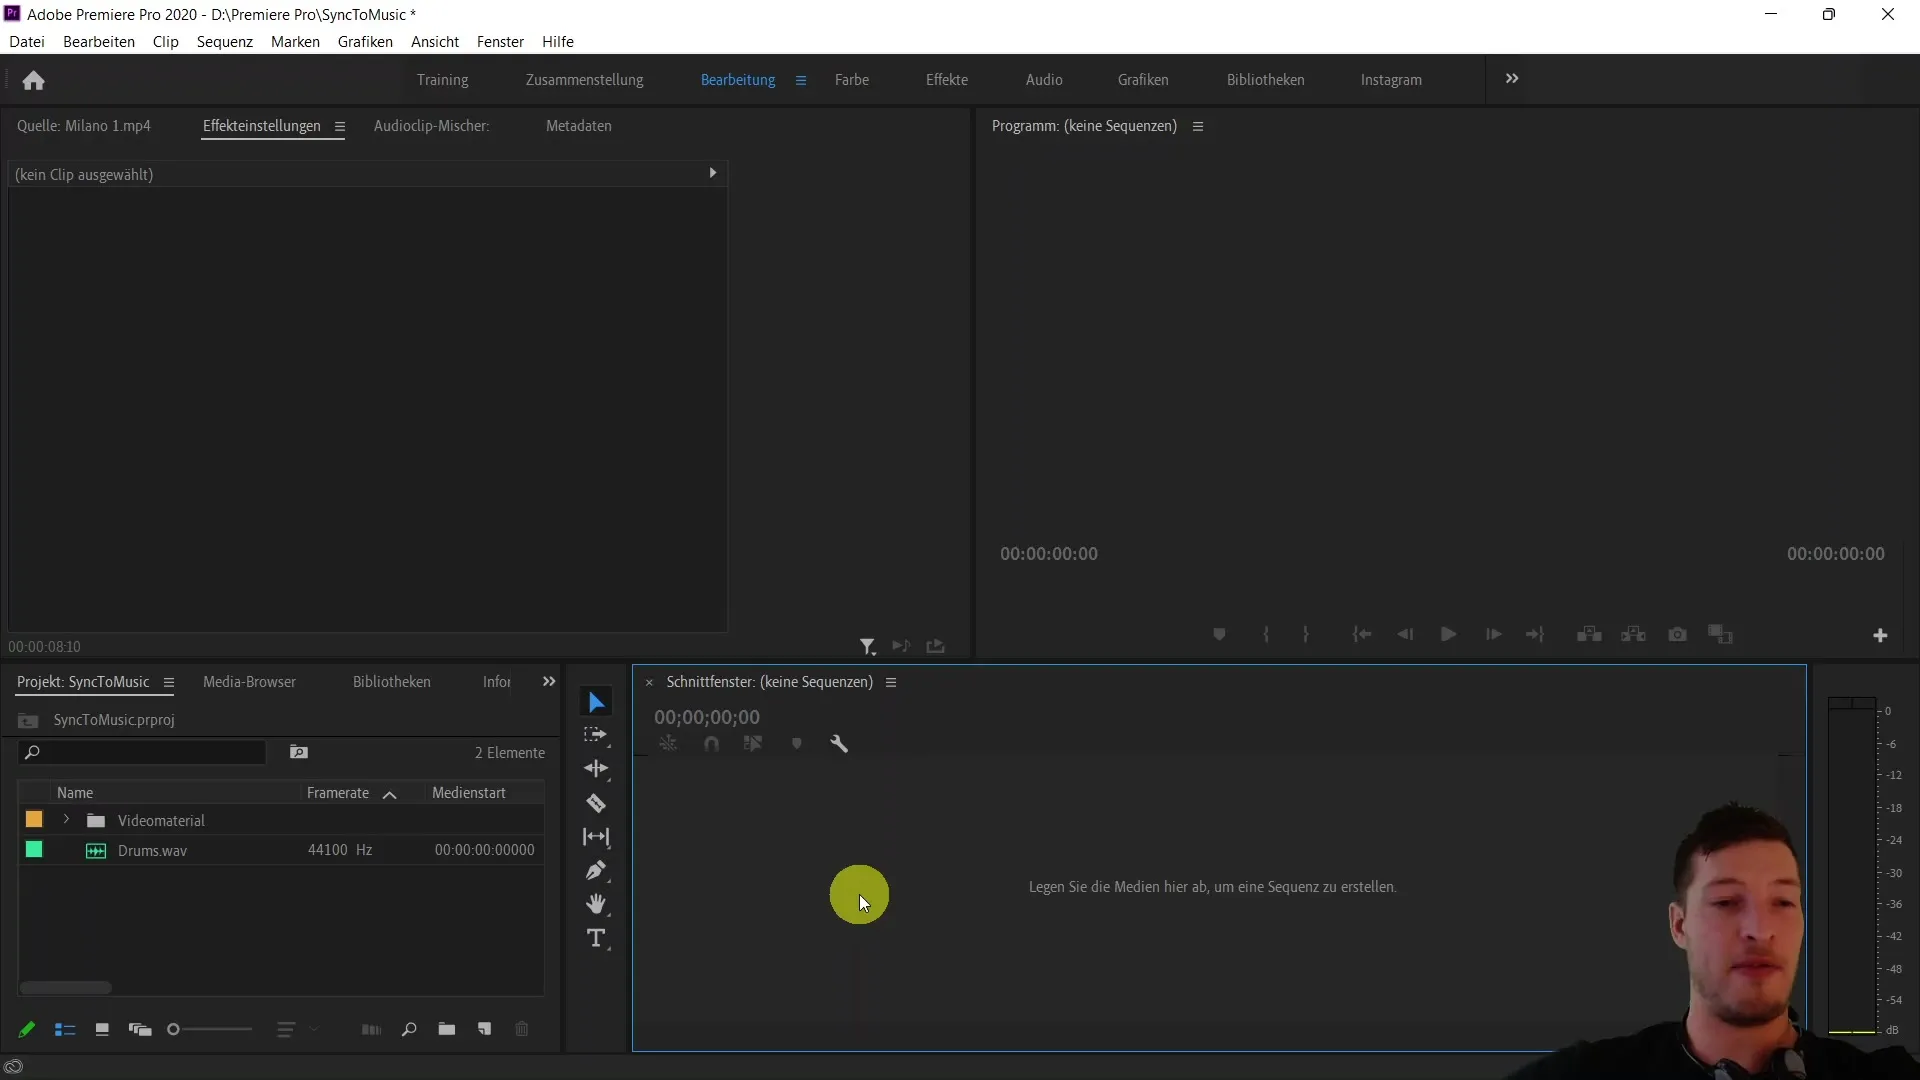Open Programm monitor panel menu
Screen dimensions: 1920x1080
(1198, 127)
